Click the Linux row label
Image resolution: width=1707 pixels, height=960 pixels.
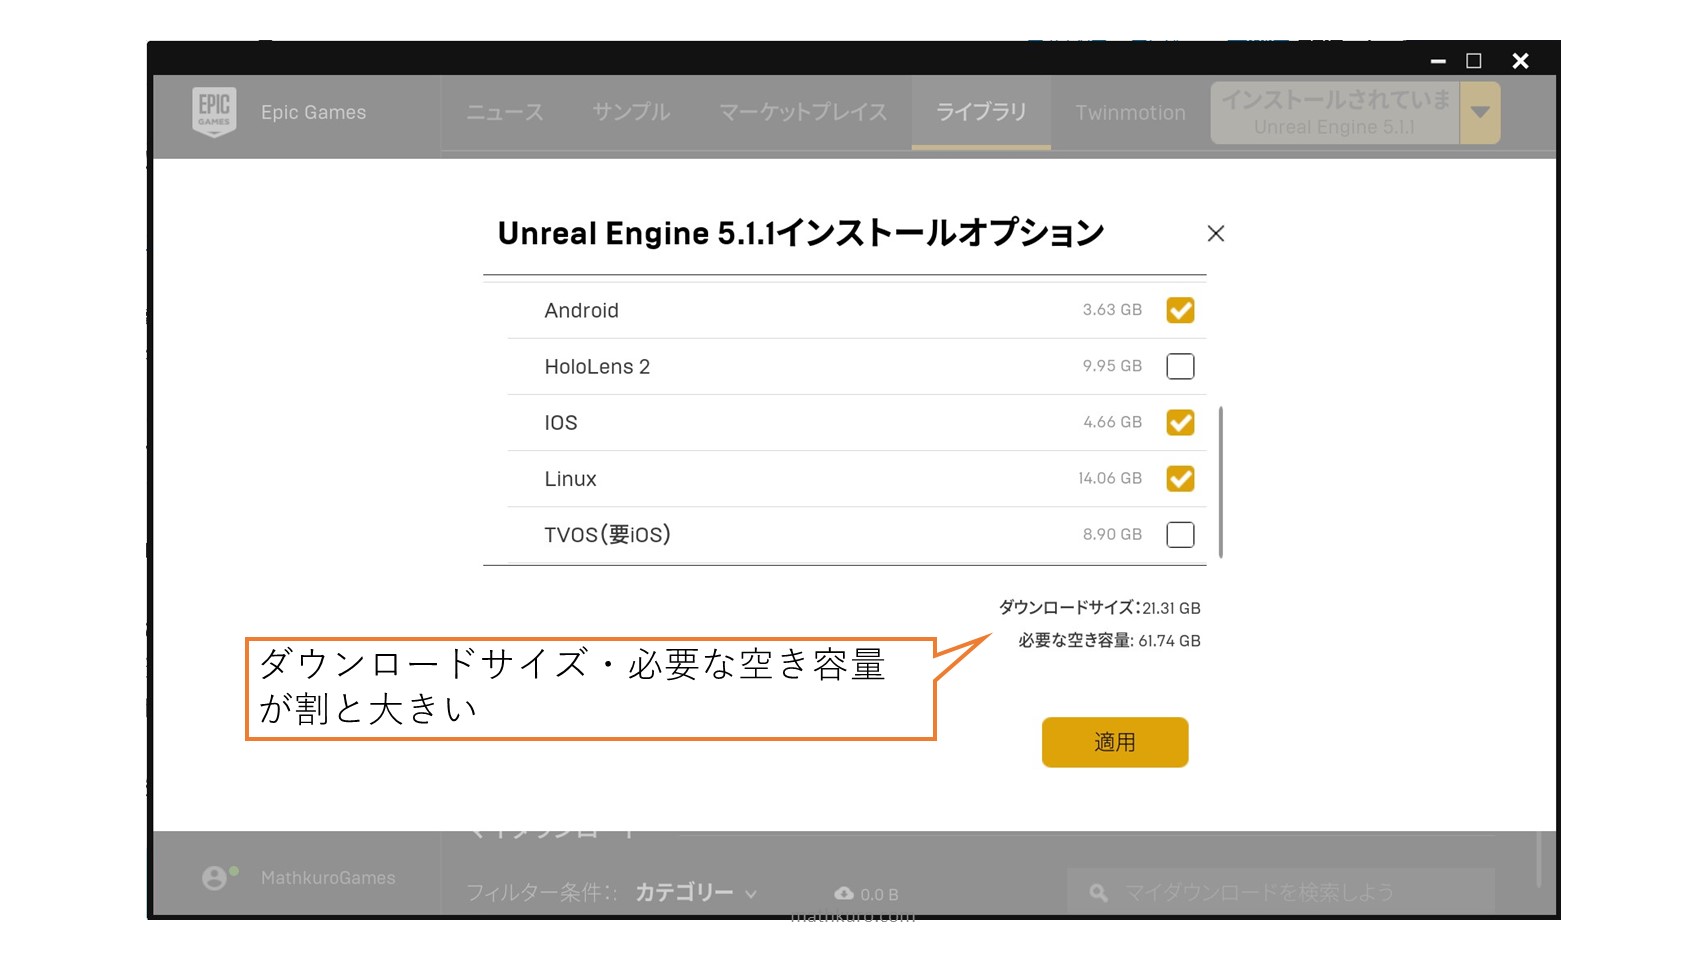tap(570, 478)
